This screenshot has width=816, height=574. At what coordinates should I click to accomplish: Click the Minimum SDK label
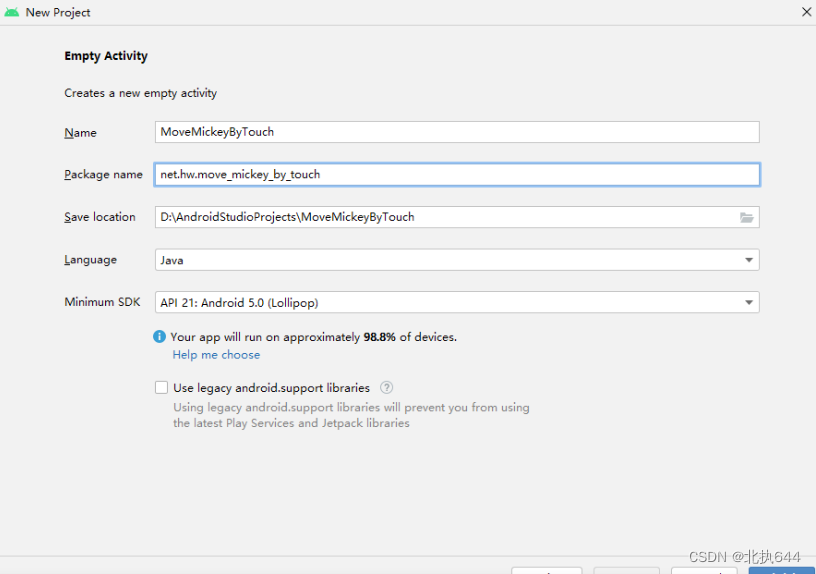[x=102, y=302]
